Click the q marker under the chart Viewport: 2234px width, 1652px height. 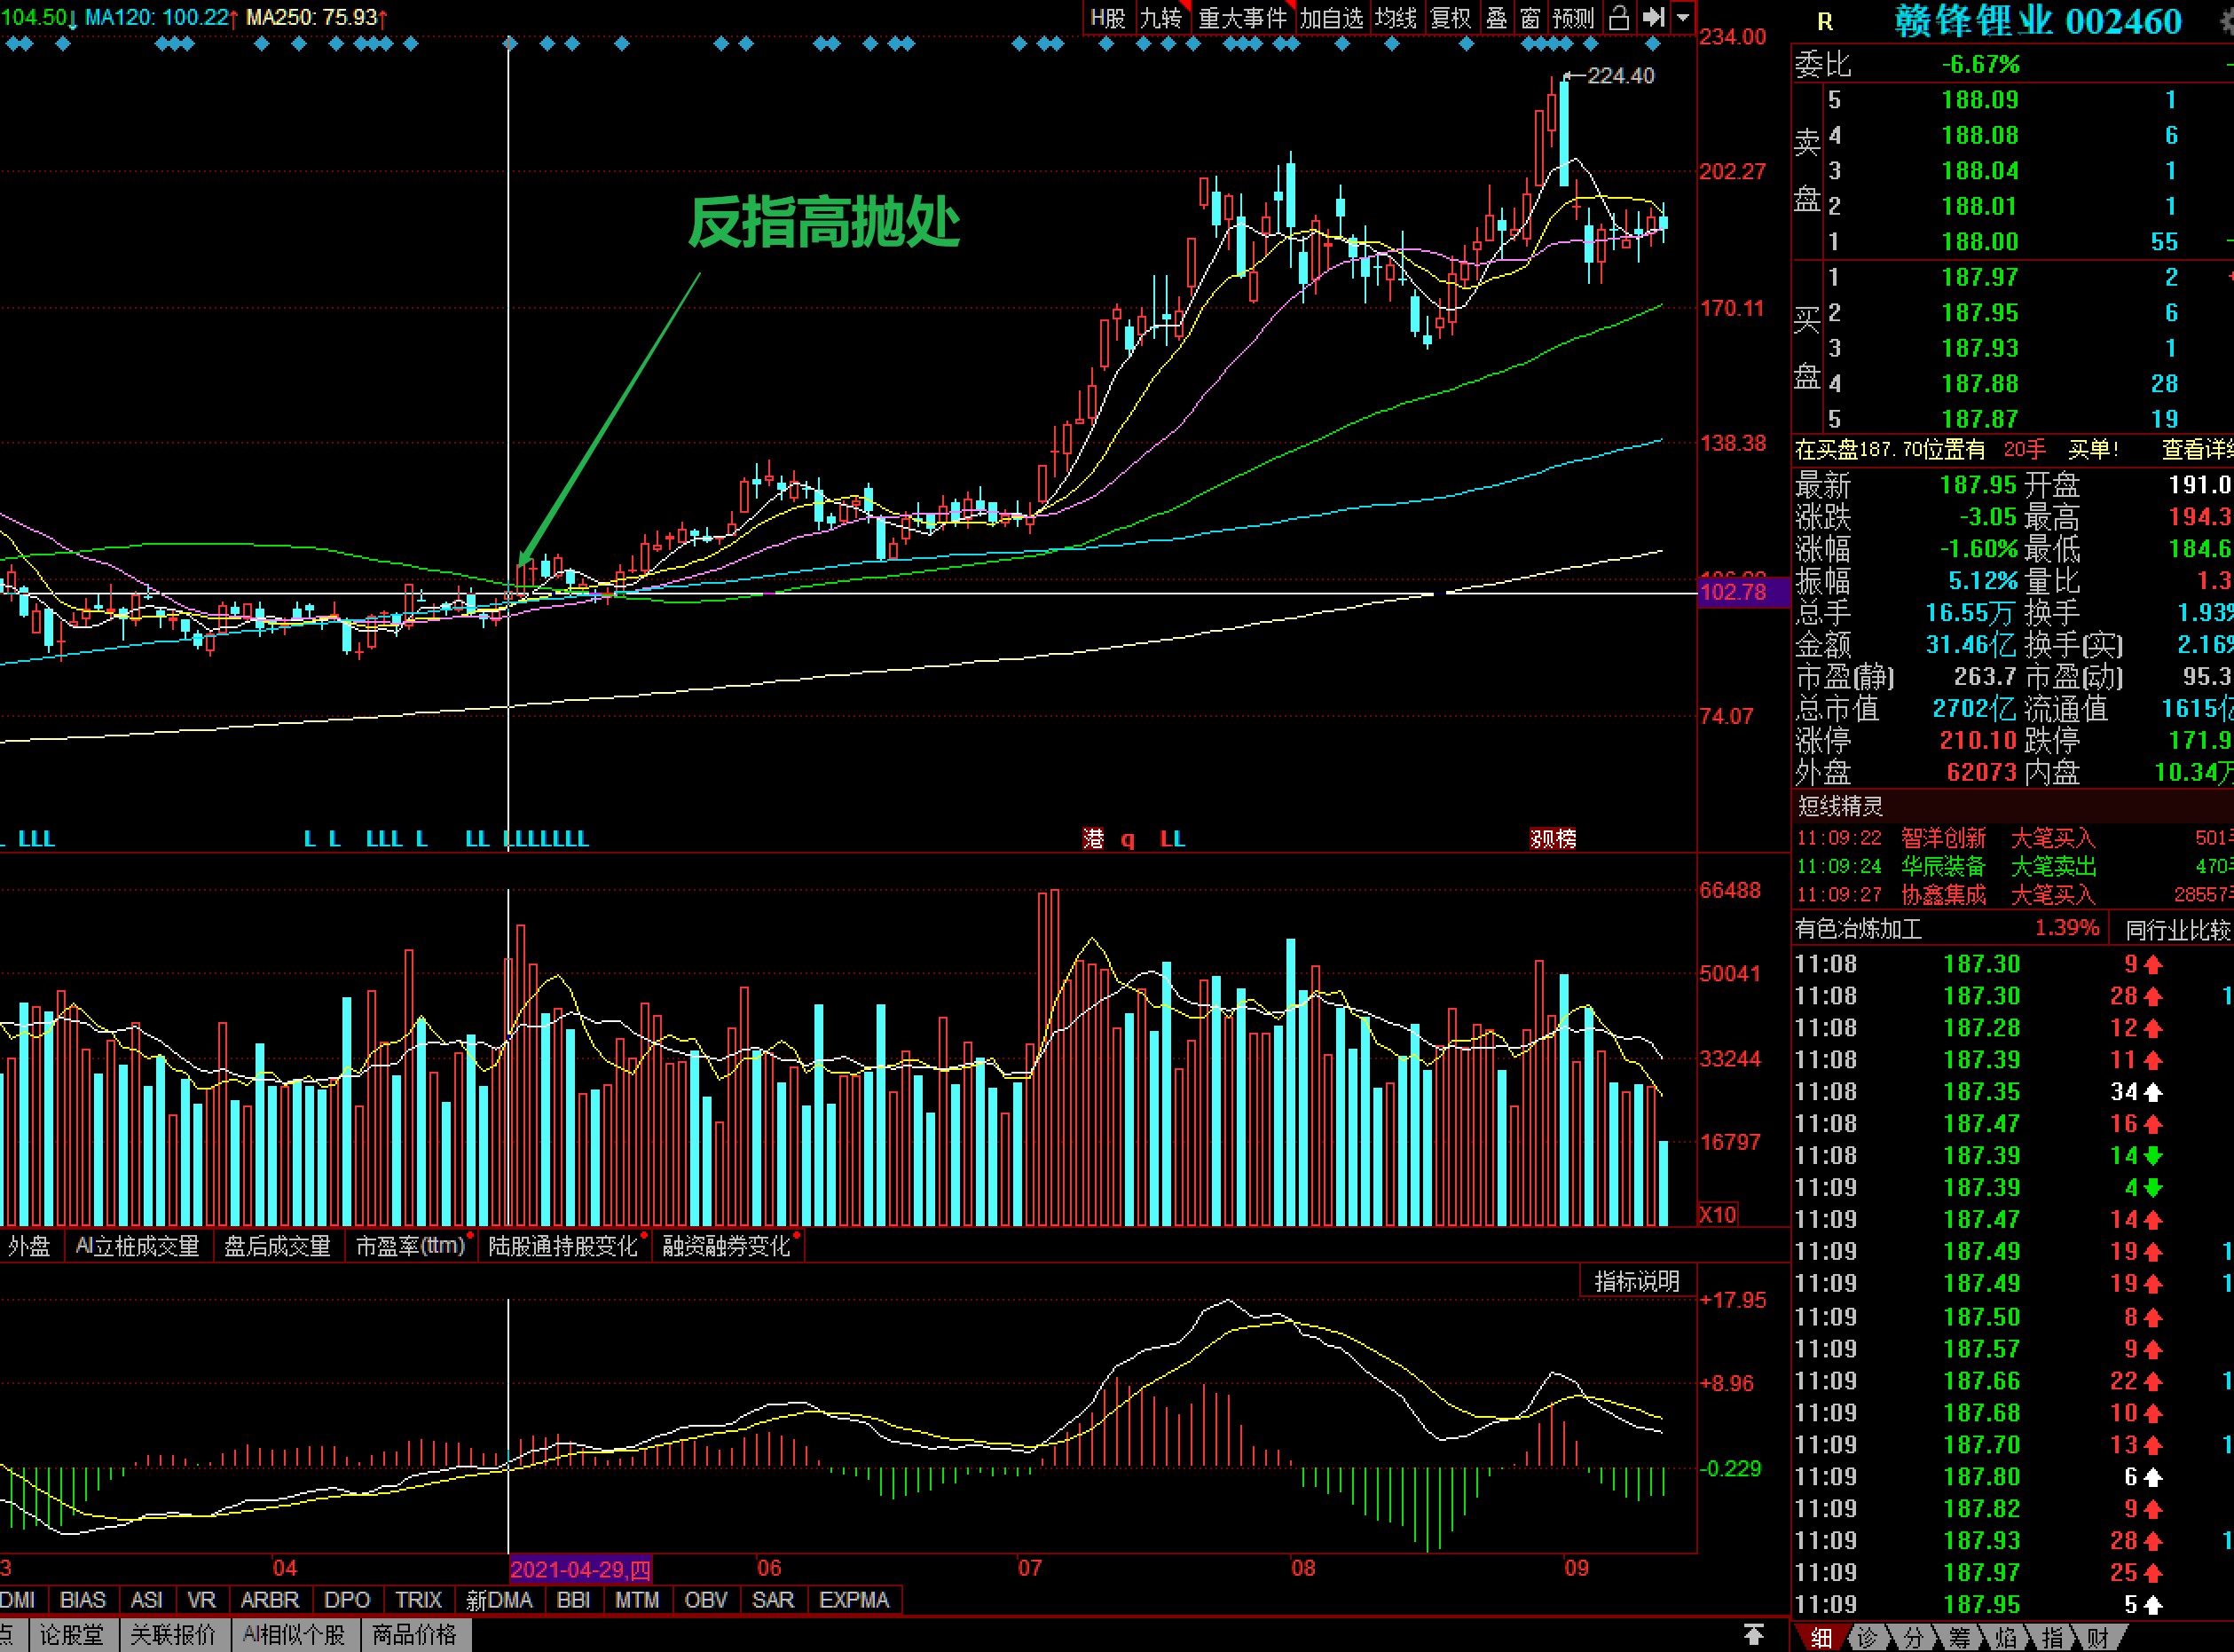pyautogui.click(x=1127, y=840)
